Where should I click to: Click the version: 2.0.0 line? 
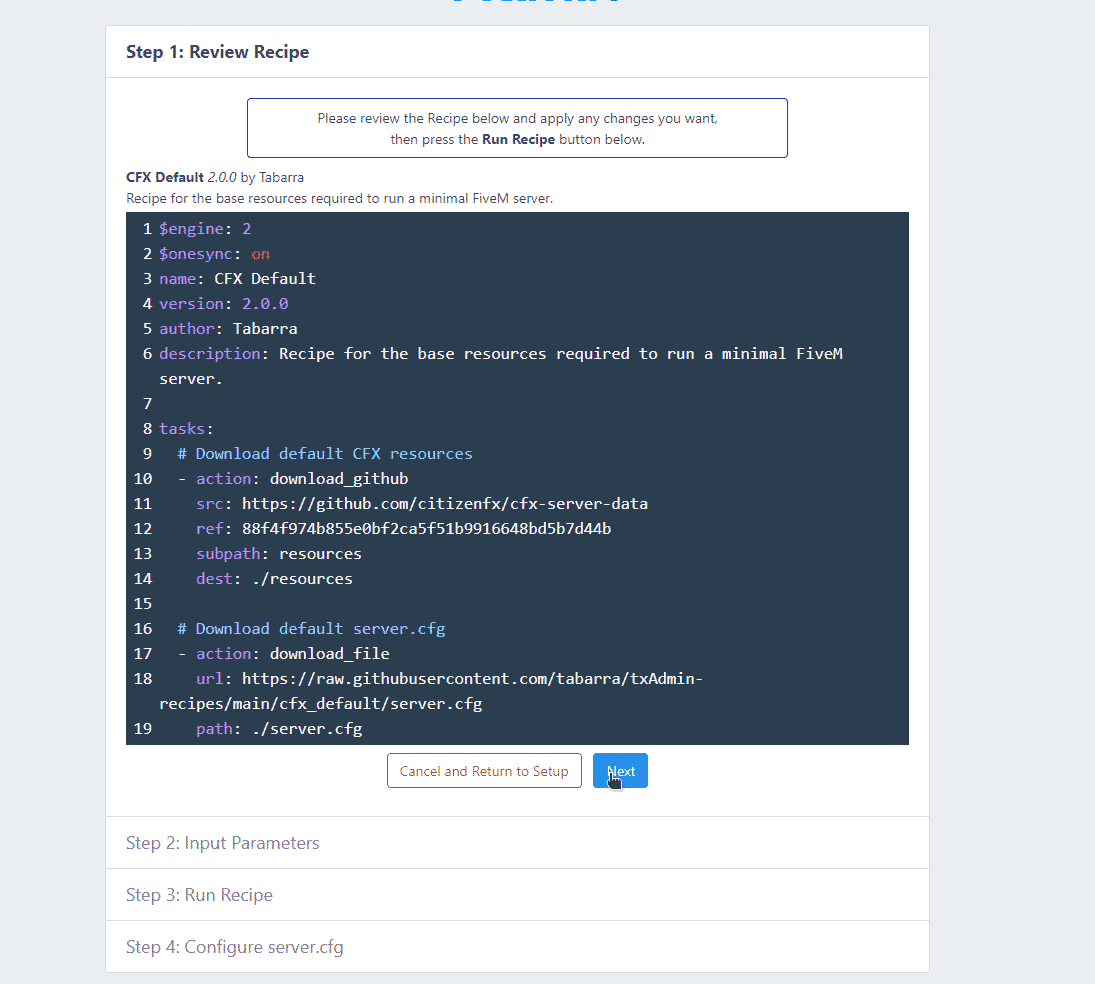tap(223, 304)
